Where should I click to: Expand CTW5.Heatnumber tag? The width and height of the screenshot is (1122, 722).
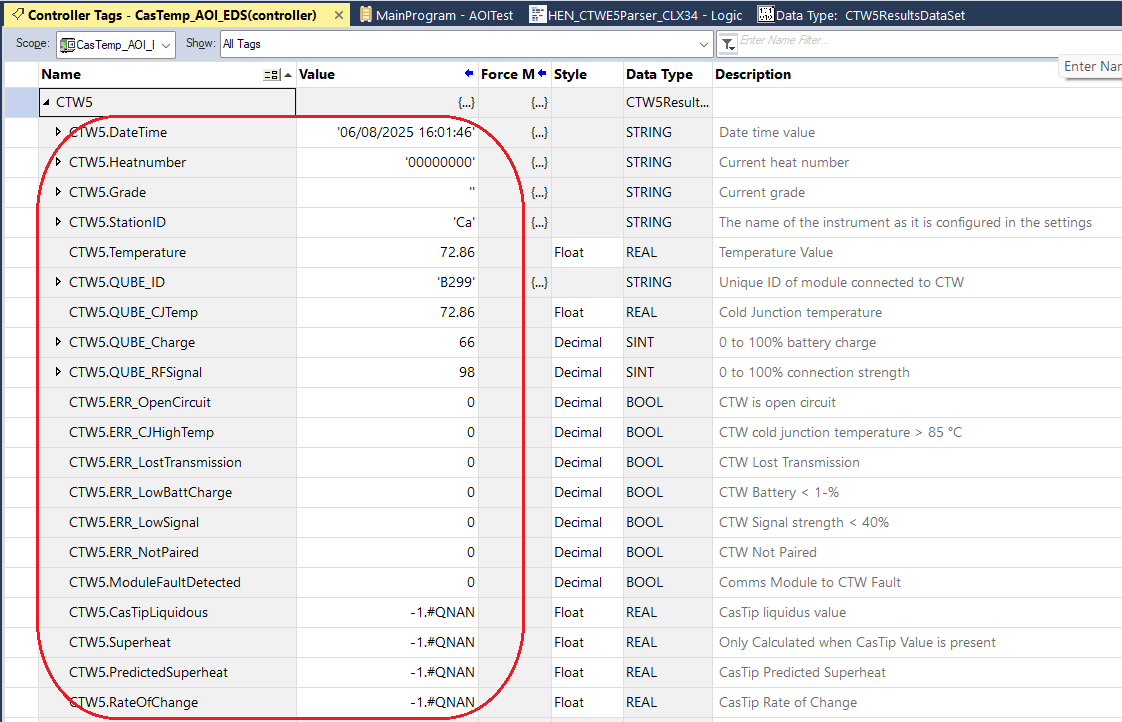59,162
